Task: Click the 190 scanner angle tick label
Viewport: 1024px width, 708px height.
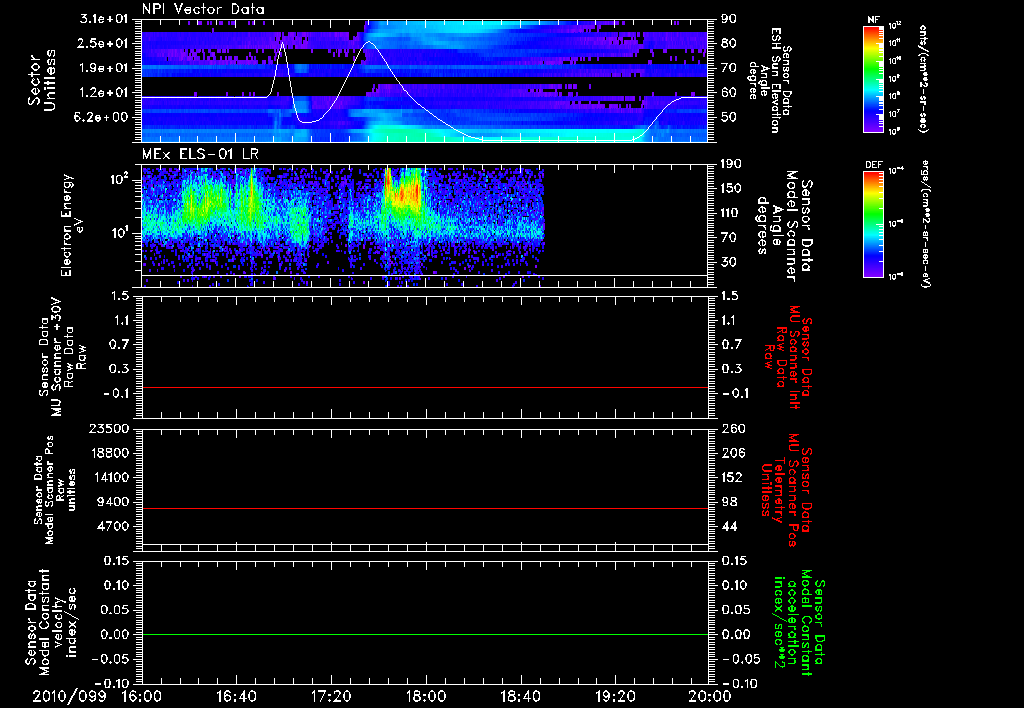Action: (732, 164)
